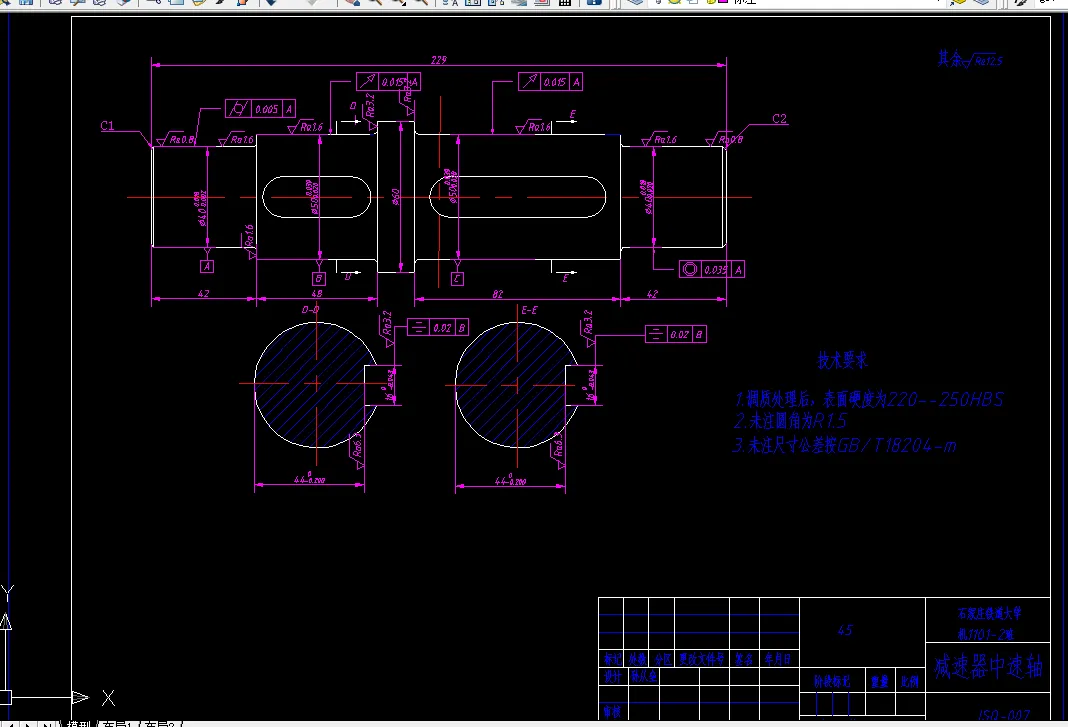Click the Zoom Previous magnifier icon
This screenshot has width=1068, height=727.
422,2
